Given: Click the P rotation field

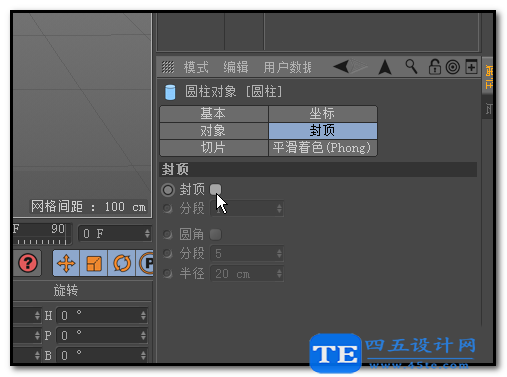Looking at the screenshot, I should click(x=102, y=335).
